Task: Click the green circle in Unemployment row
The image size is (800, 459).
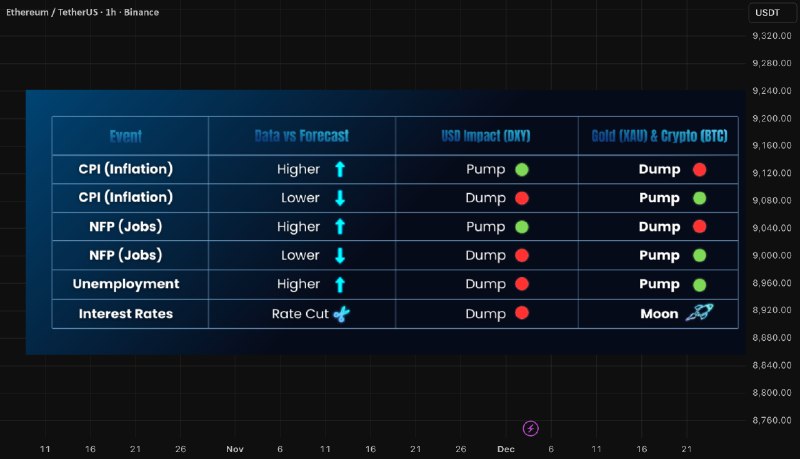Action: 700,285
